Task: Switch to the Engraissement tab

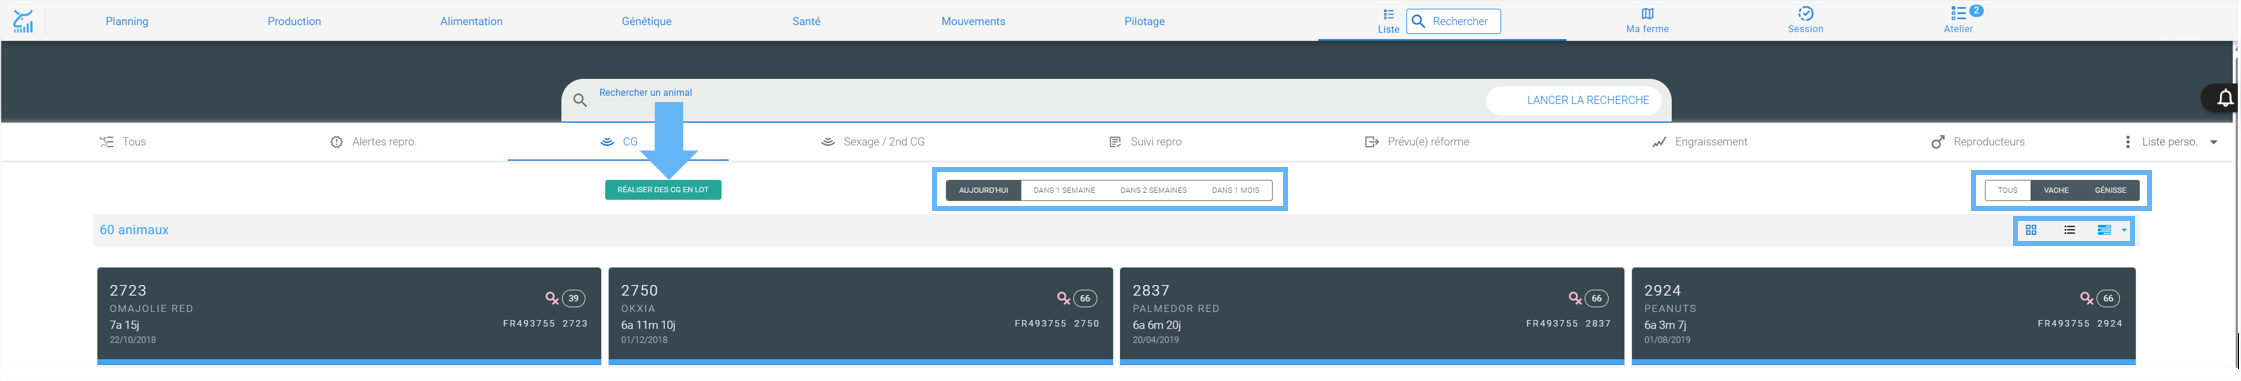Action: pyautogui.click(x=1700, y=142)
